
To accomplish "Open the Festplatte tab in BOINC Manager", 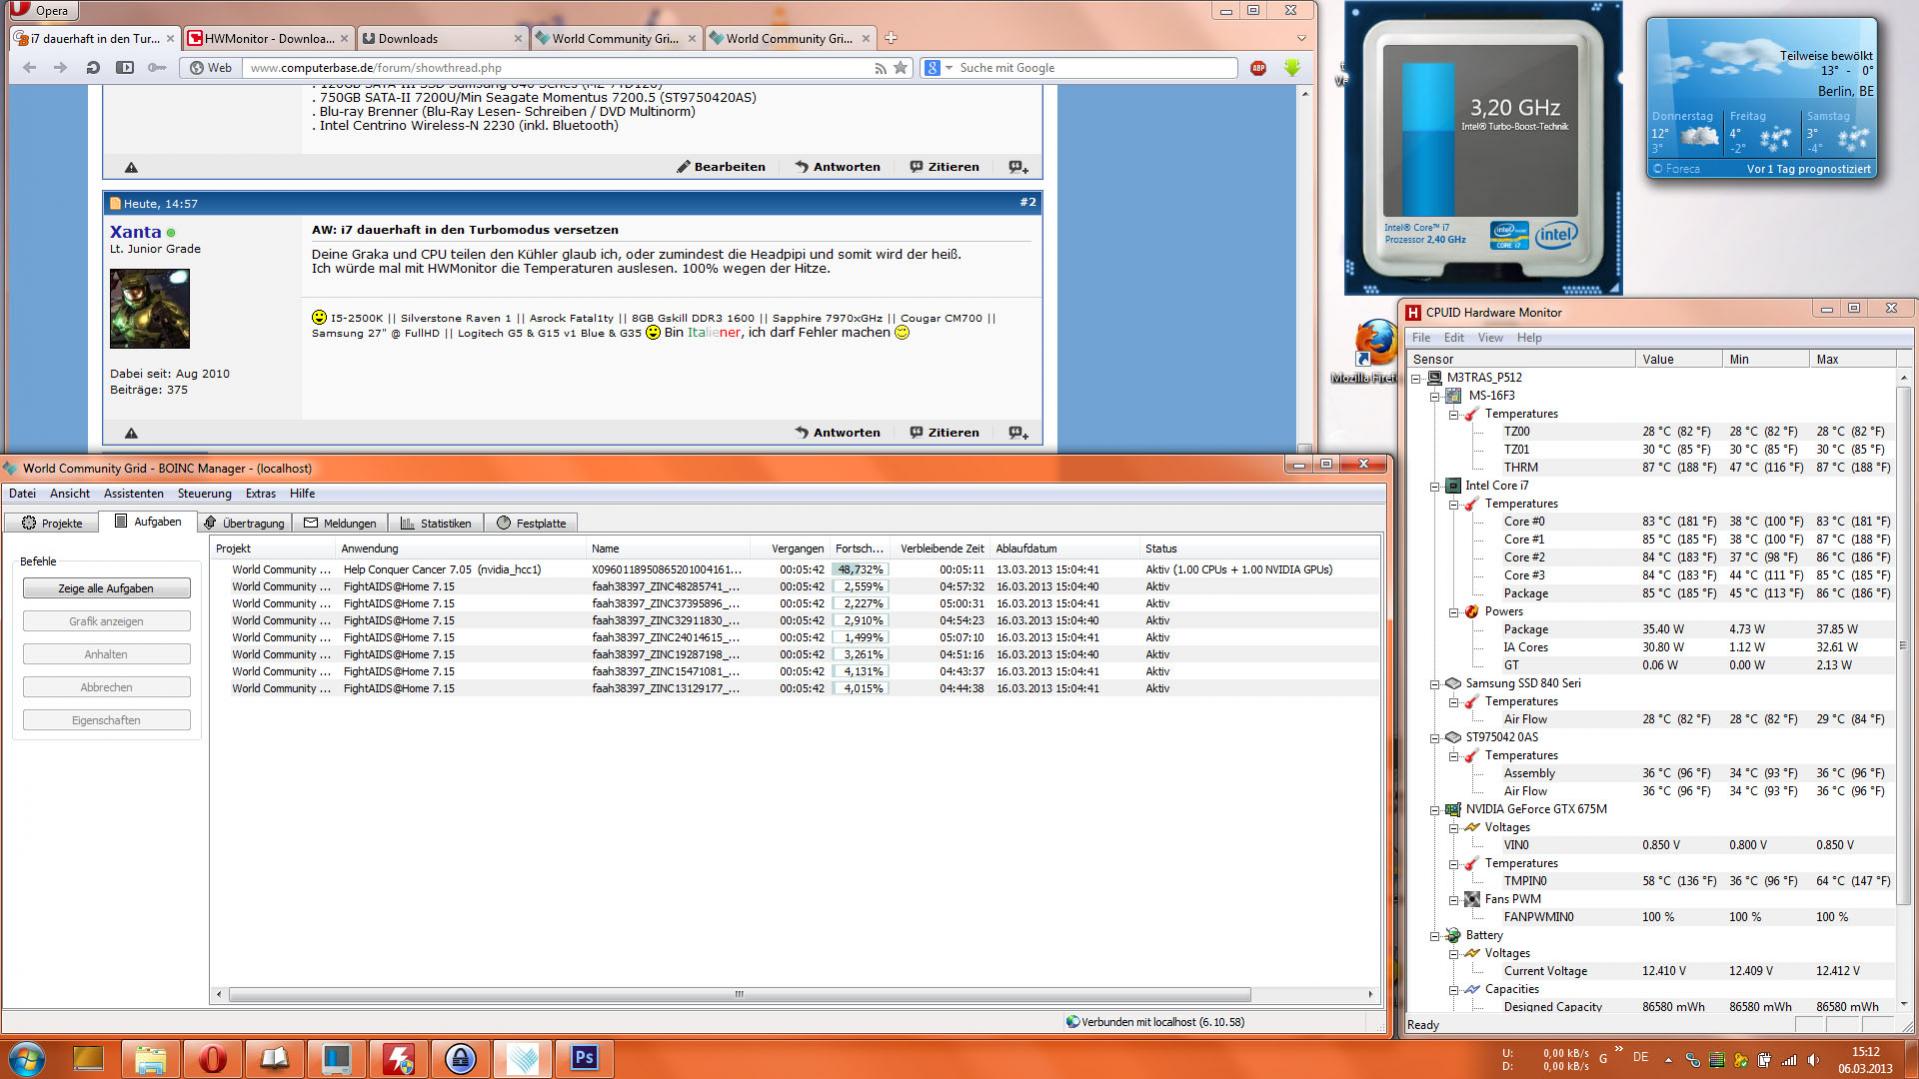I will (531, 523).
